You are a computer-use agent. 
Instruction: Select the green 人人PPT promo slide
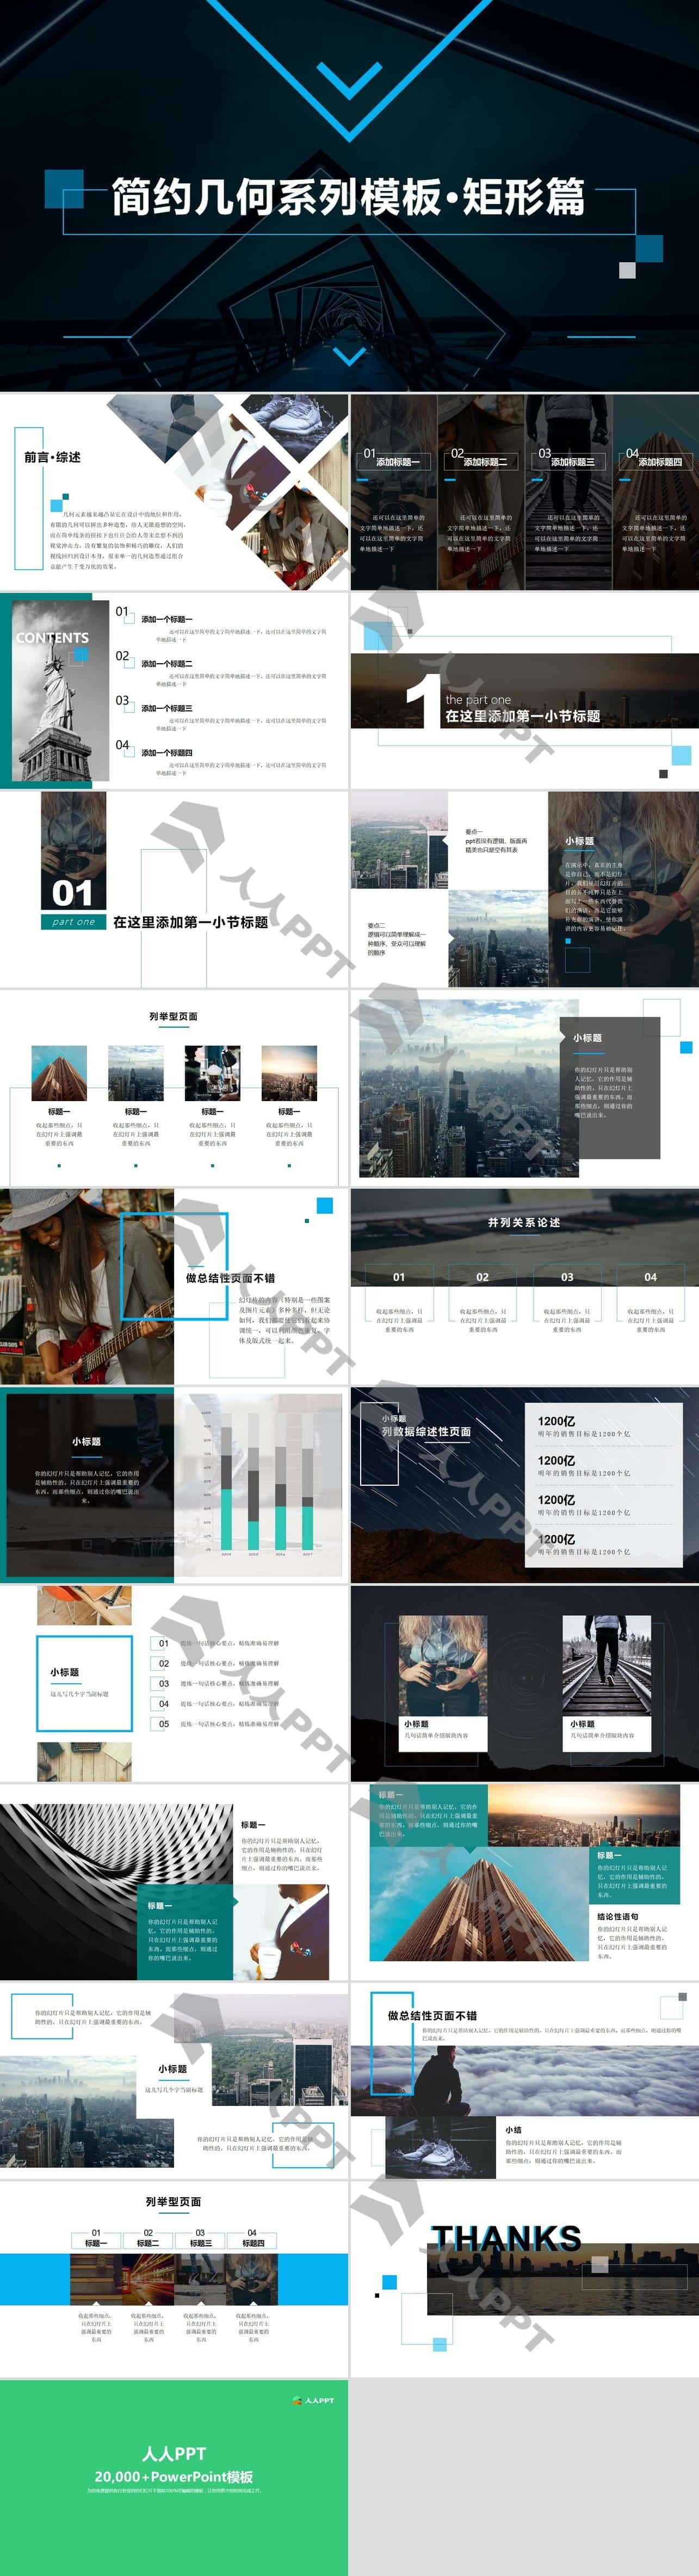pyautogui.click(x=174, y=2478)
